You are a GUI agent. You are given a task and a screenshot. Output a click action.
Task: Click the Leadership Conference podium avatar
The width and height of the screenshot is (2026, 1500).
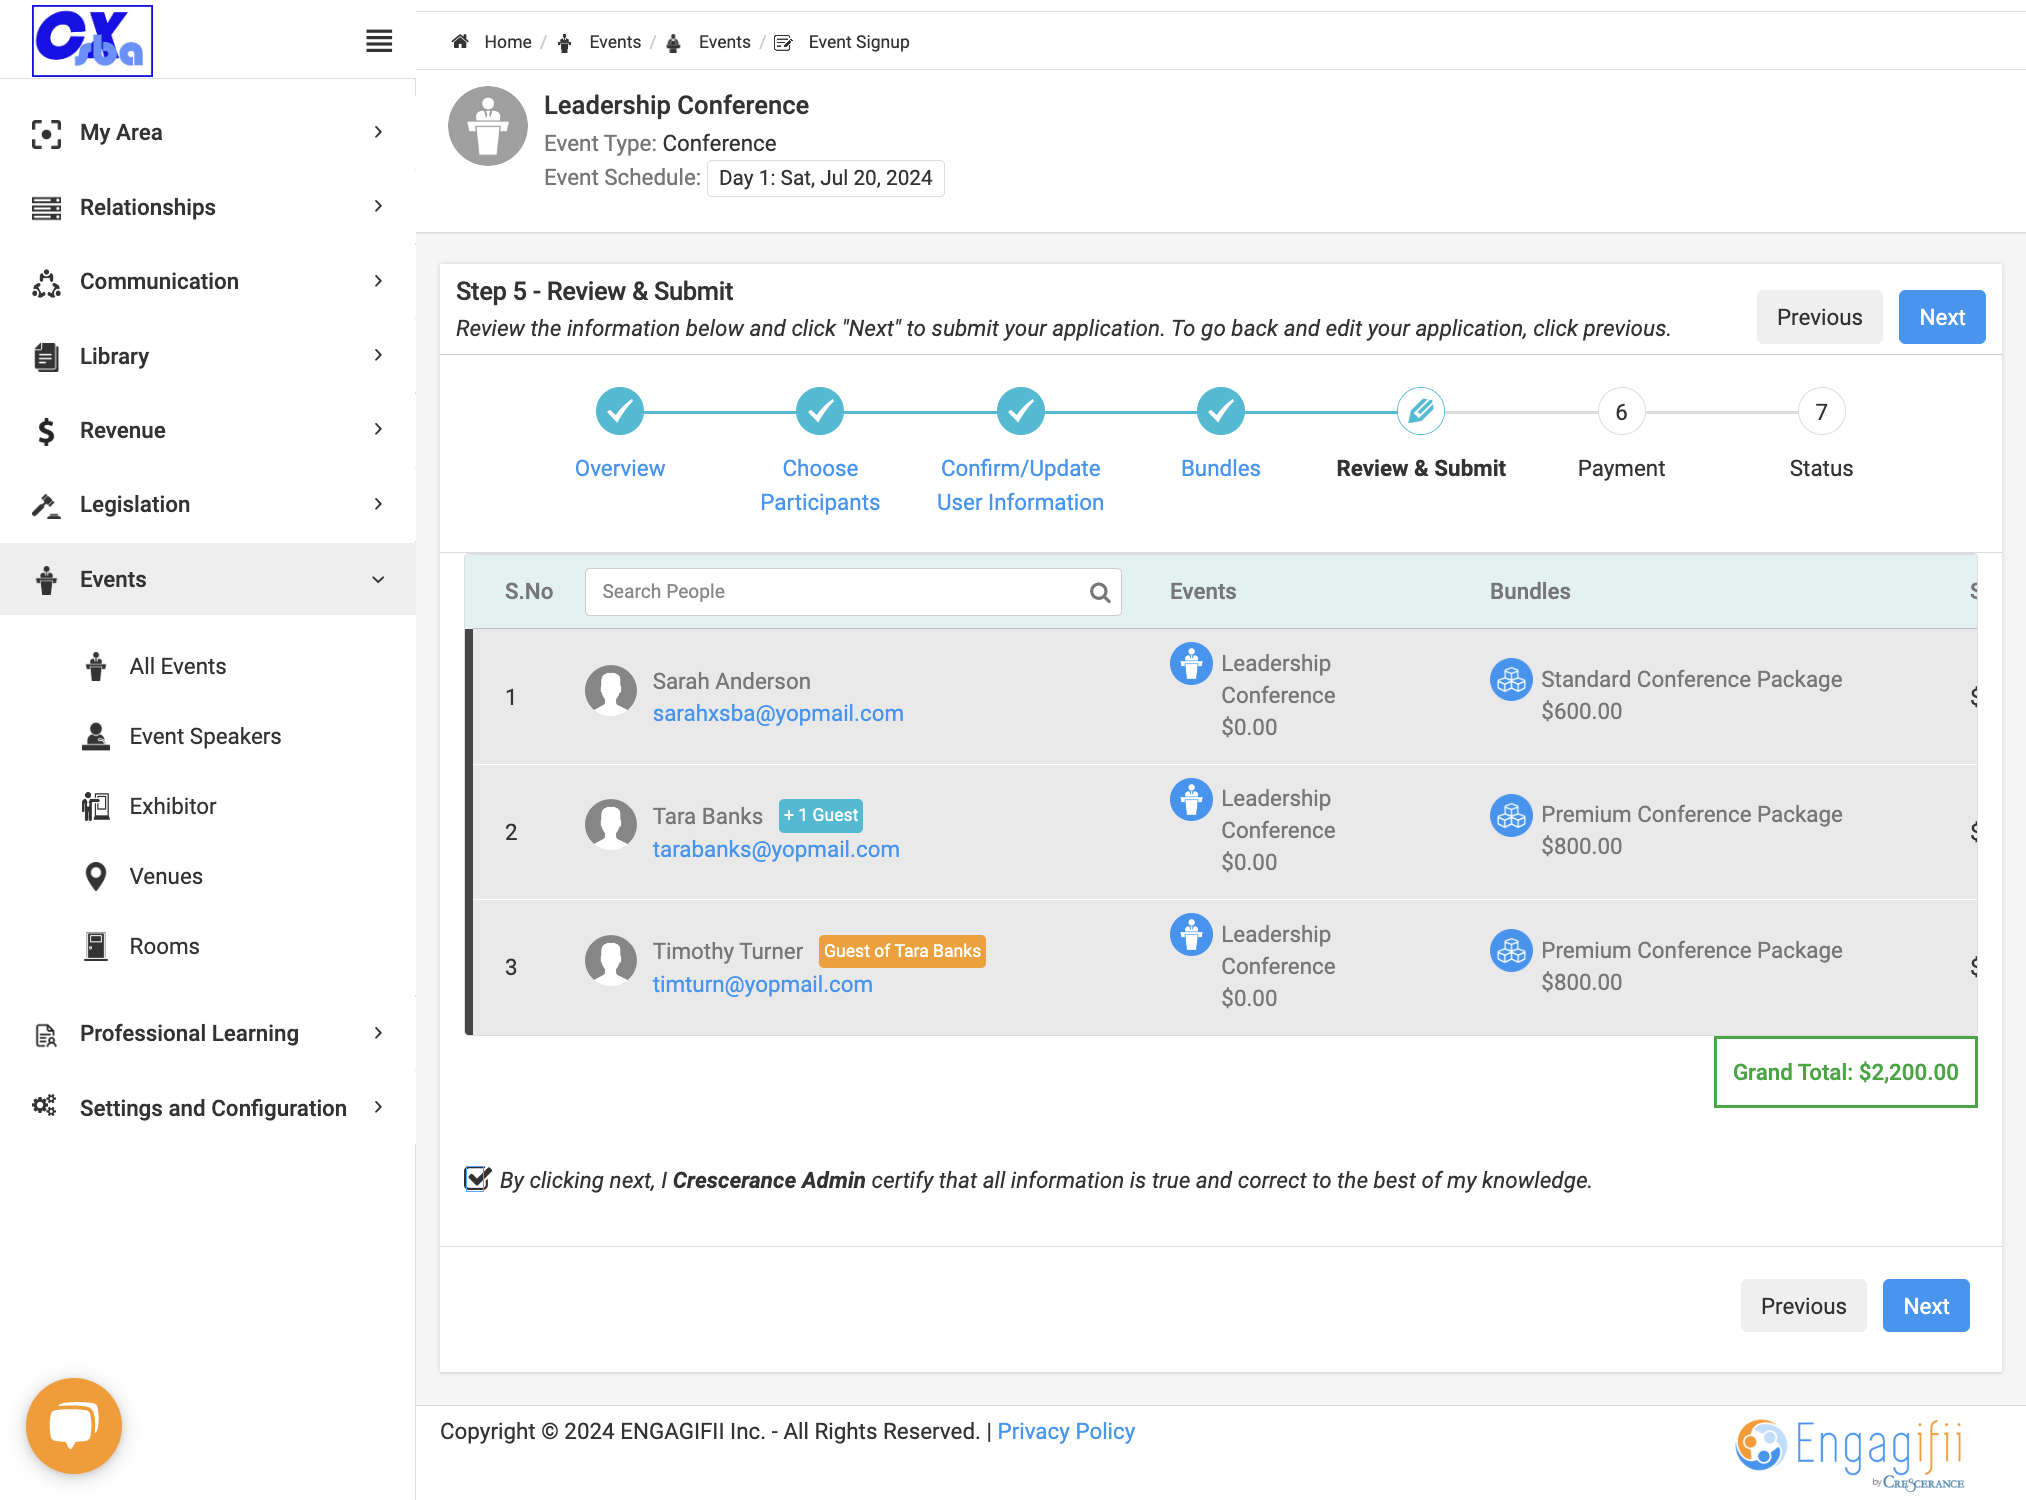pyautogui.click(x=488, y=126)
